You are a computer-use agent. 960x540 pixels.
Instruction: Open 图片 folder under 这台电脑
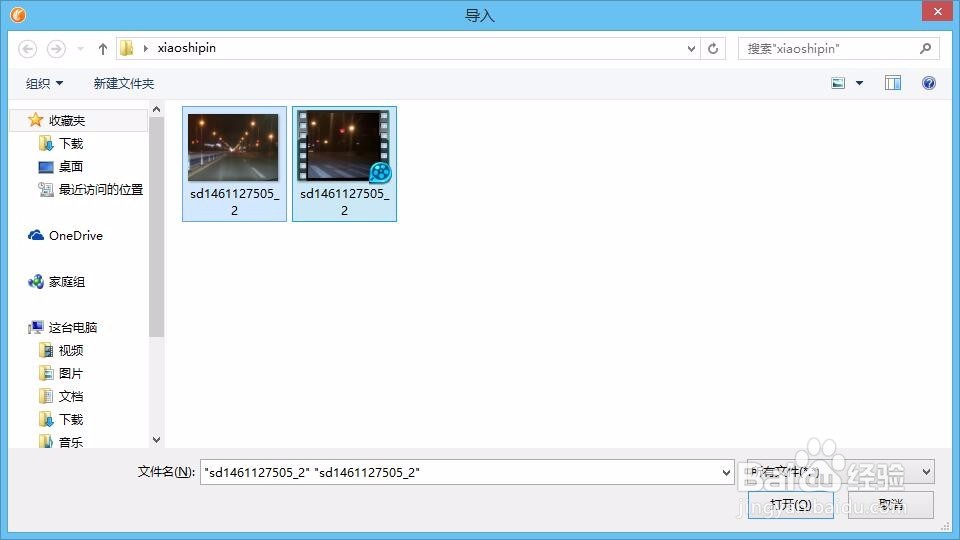click(x=71, y=373)
